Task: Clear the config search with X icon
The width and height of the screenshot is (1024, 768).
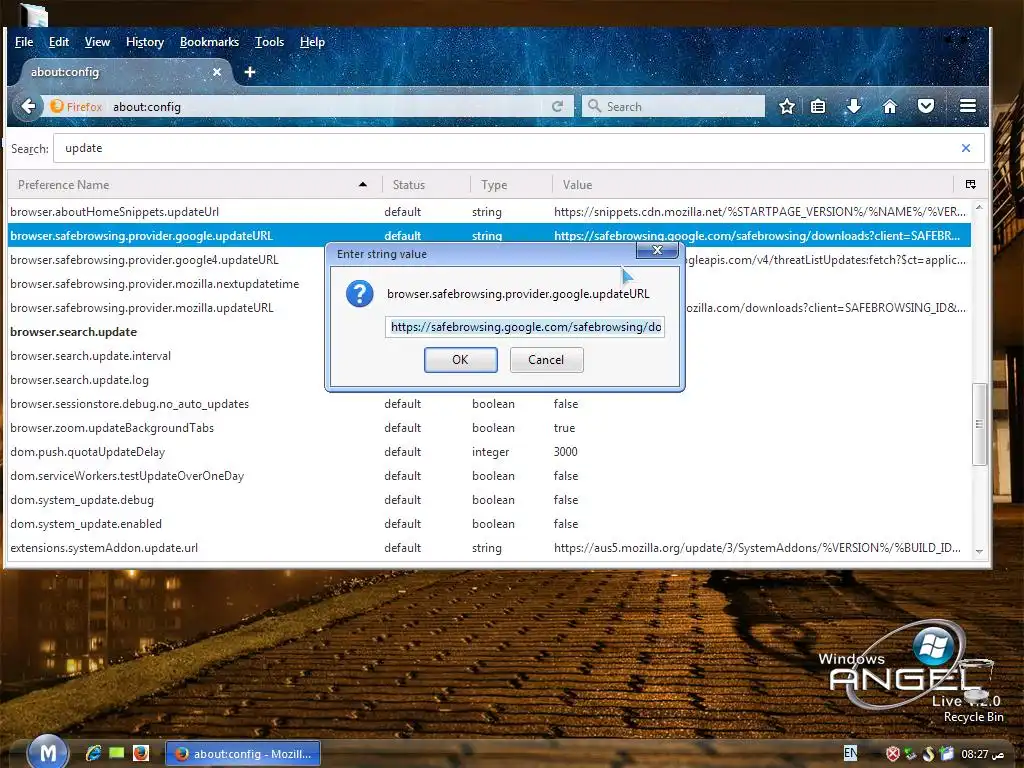Action: (x=966, y=148)
